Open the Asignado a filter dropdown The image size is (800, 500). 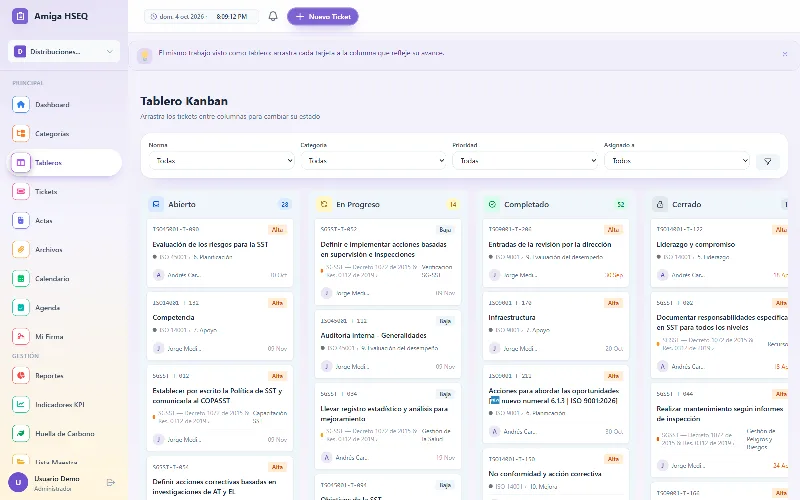(677, 161)
